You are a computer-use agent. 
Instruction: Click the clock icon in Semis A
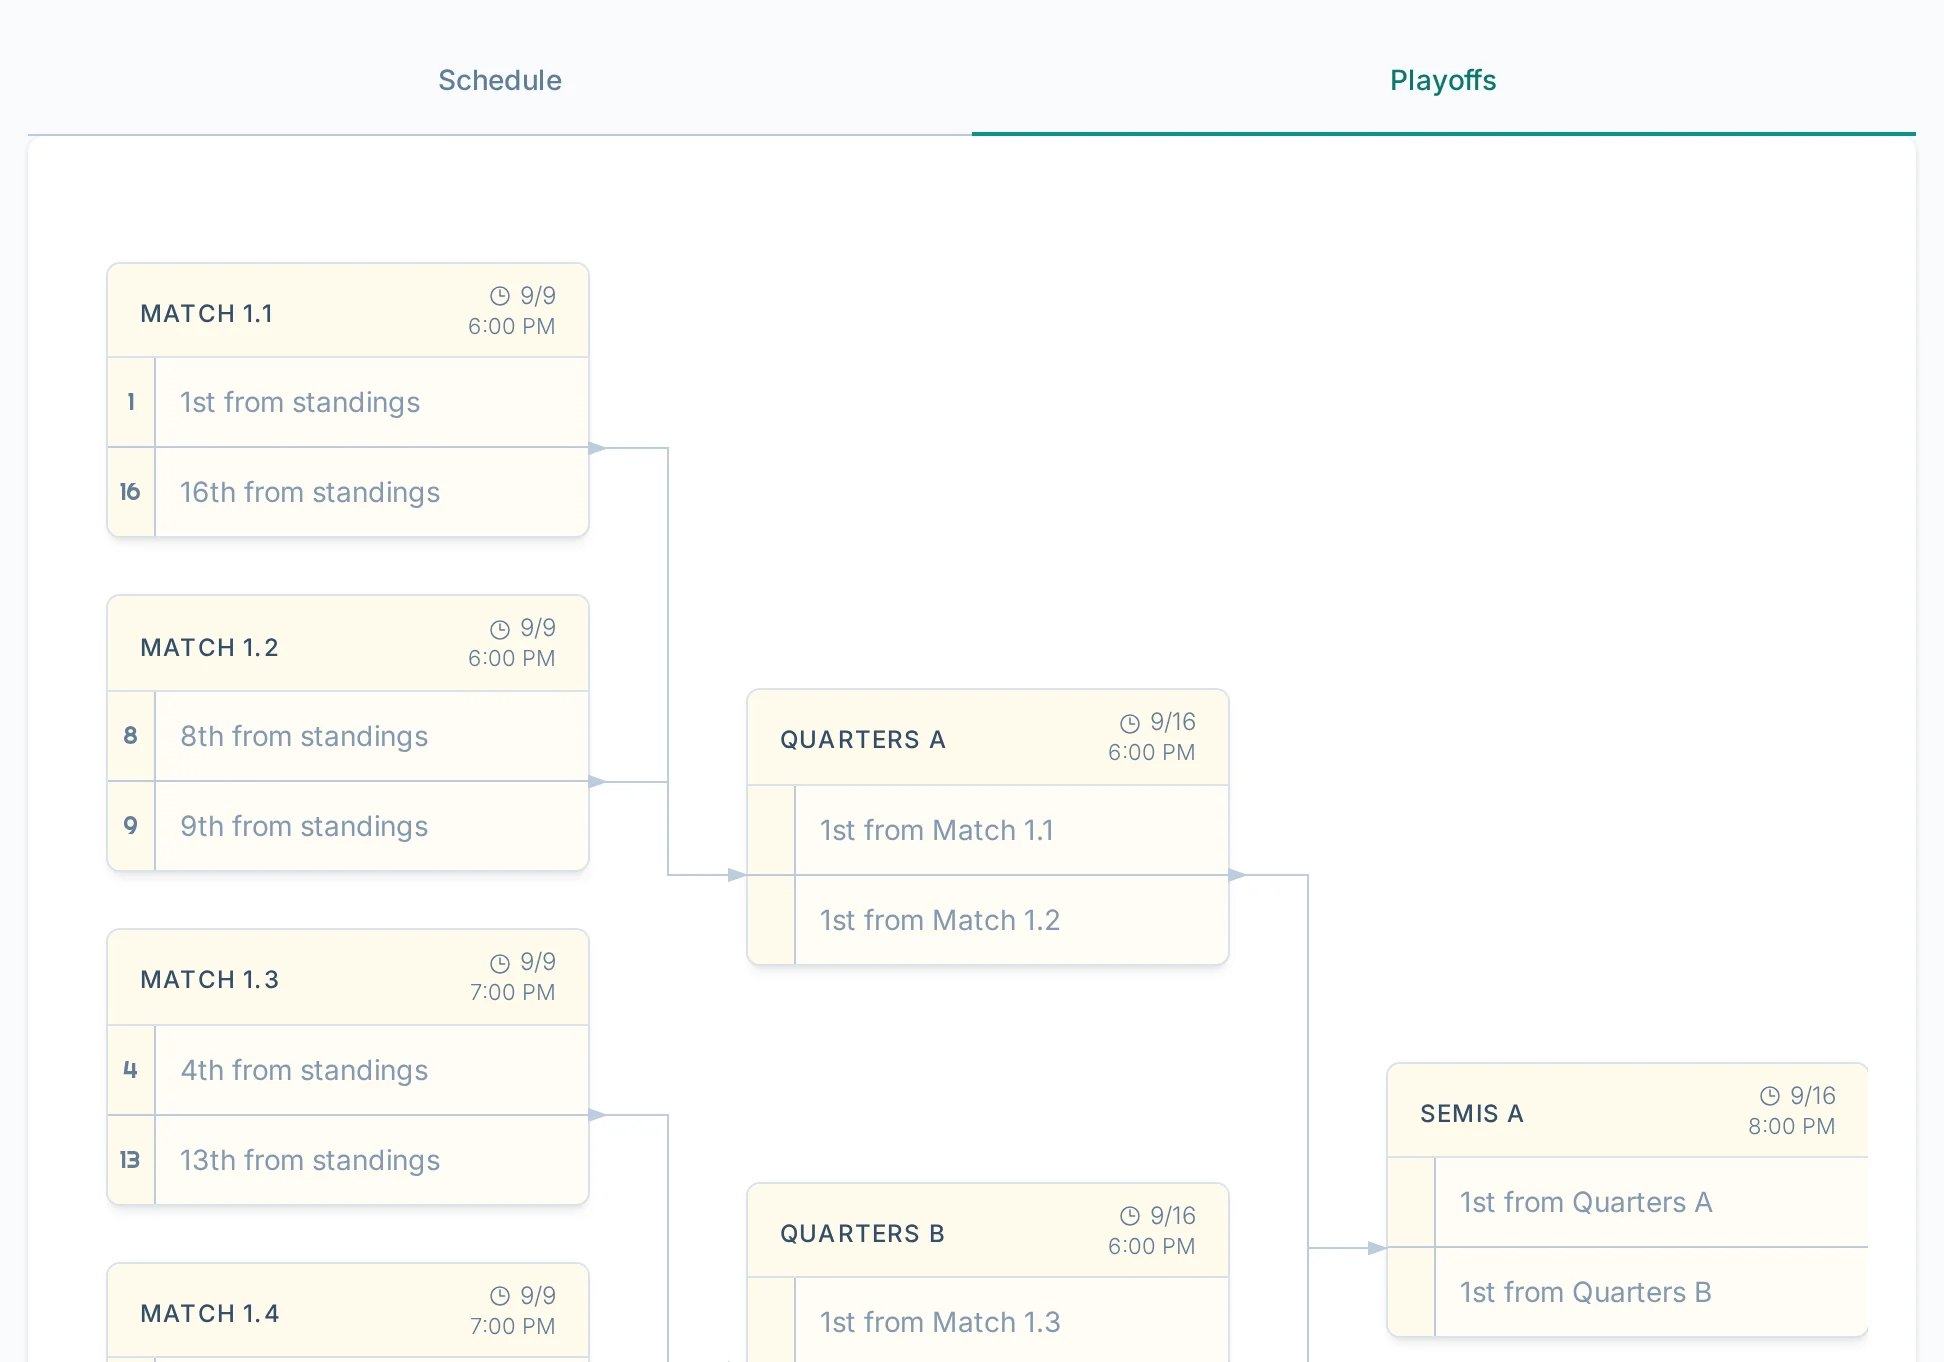1770,1096
